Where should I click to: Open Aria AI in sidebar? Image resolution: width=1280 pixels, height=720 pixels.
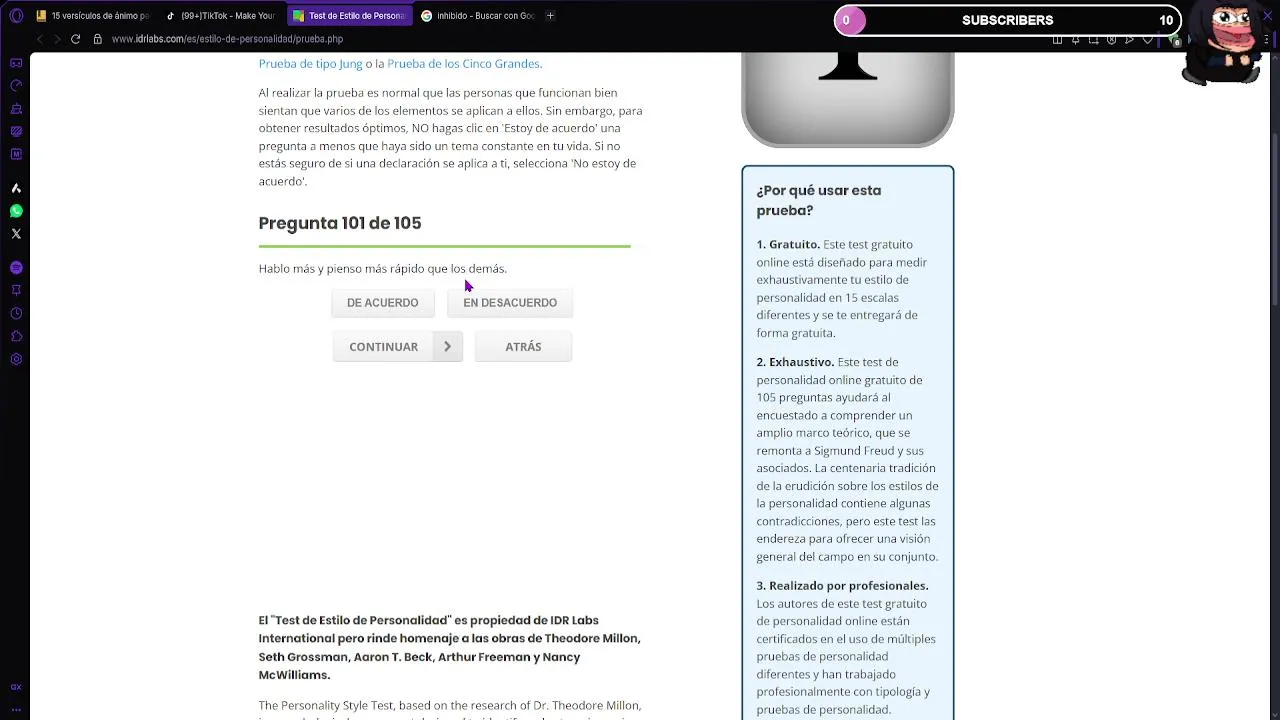tap(16, 188)
